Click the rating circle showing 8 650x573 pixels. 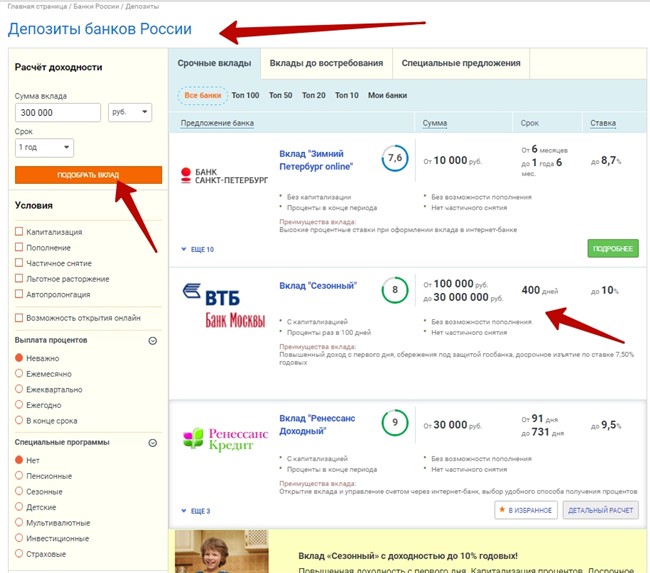(x=395, y=291)
